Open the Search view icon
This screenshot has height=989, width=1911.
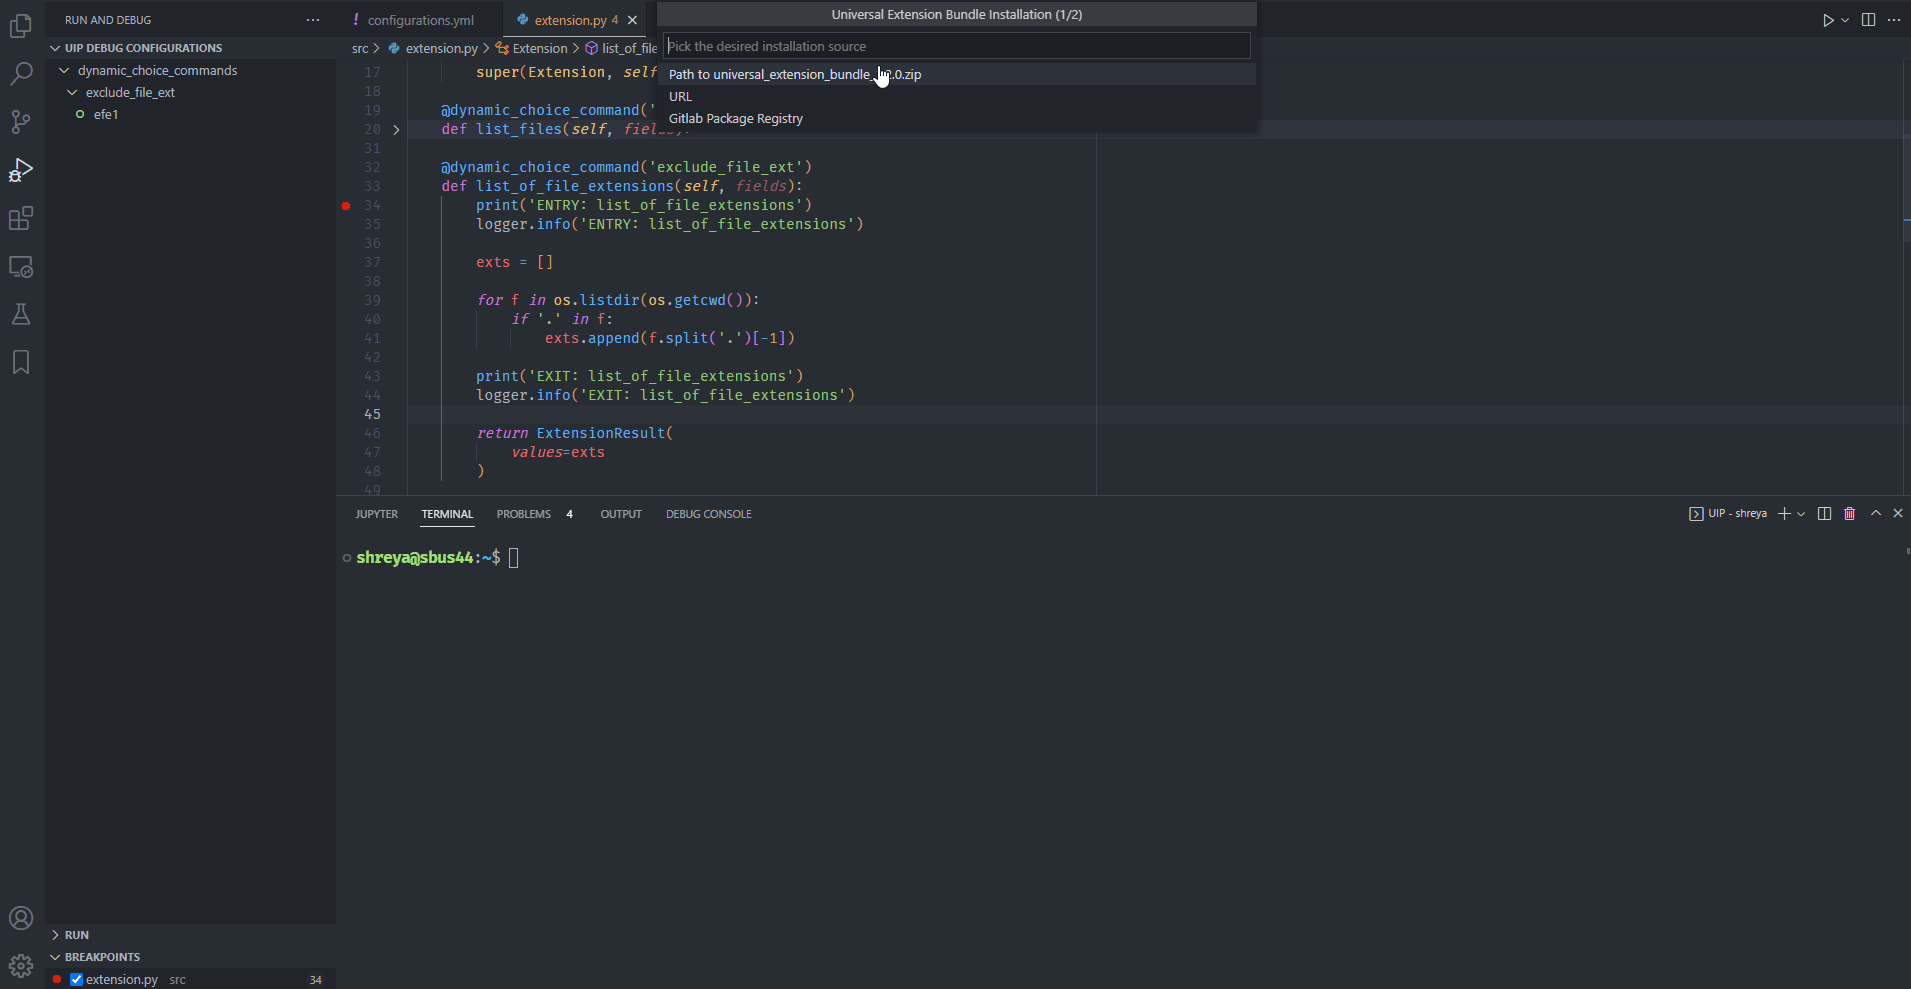coord(21,74)
